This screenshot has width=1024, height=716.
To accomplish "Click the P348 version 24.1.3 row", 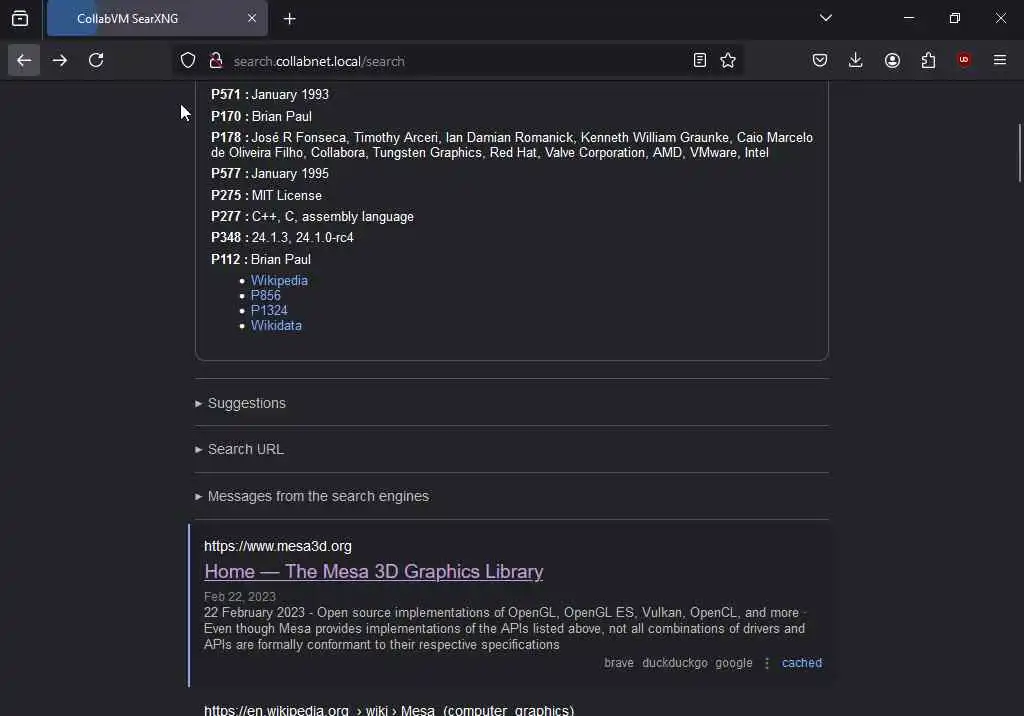I will coord(282,238).
